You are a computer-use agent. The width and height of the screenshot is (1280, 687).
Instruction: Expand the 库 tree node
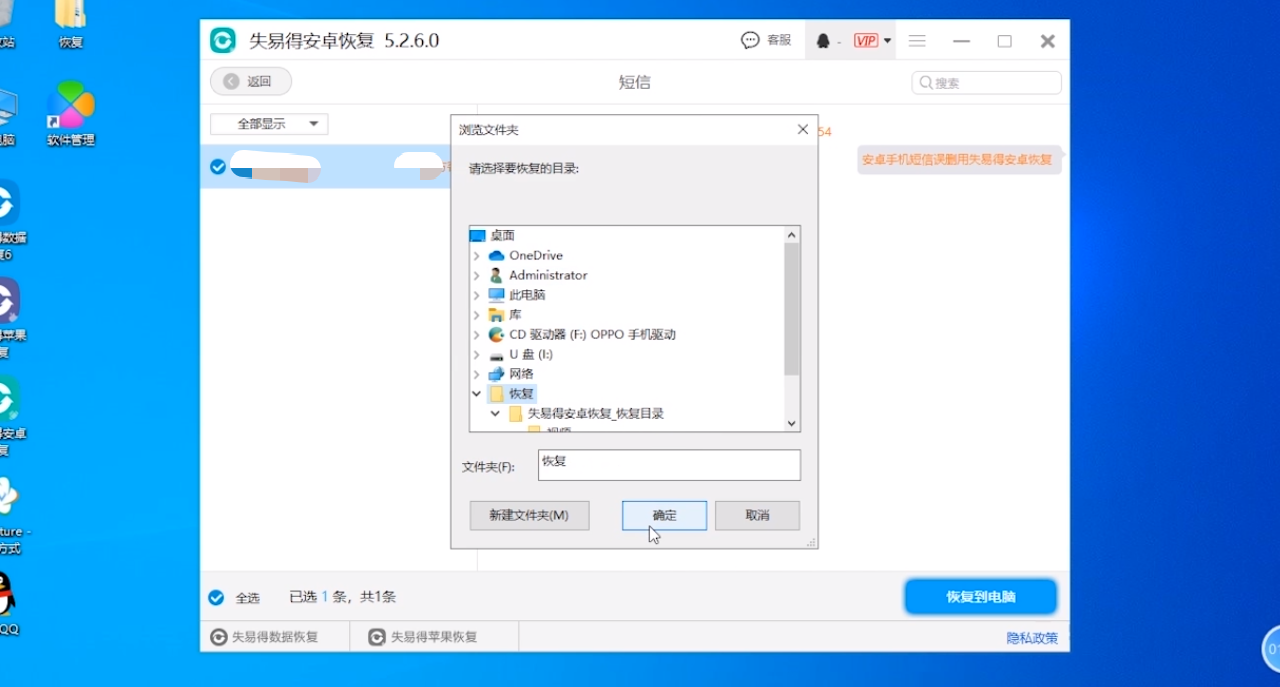point(476,315)
